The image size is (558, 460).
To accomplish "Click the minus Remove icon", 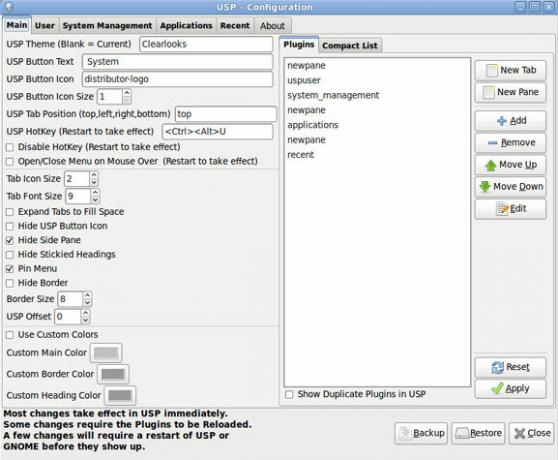I will pyautogui.click(x=493, y=143).
